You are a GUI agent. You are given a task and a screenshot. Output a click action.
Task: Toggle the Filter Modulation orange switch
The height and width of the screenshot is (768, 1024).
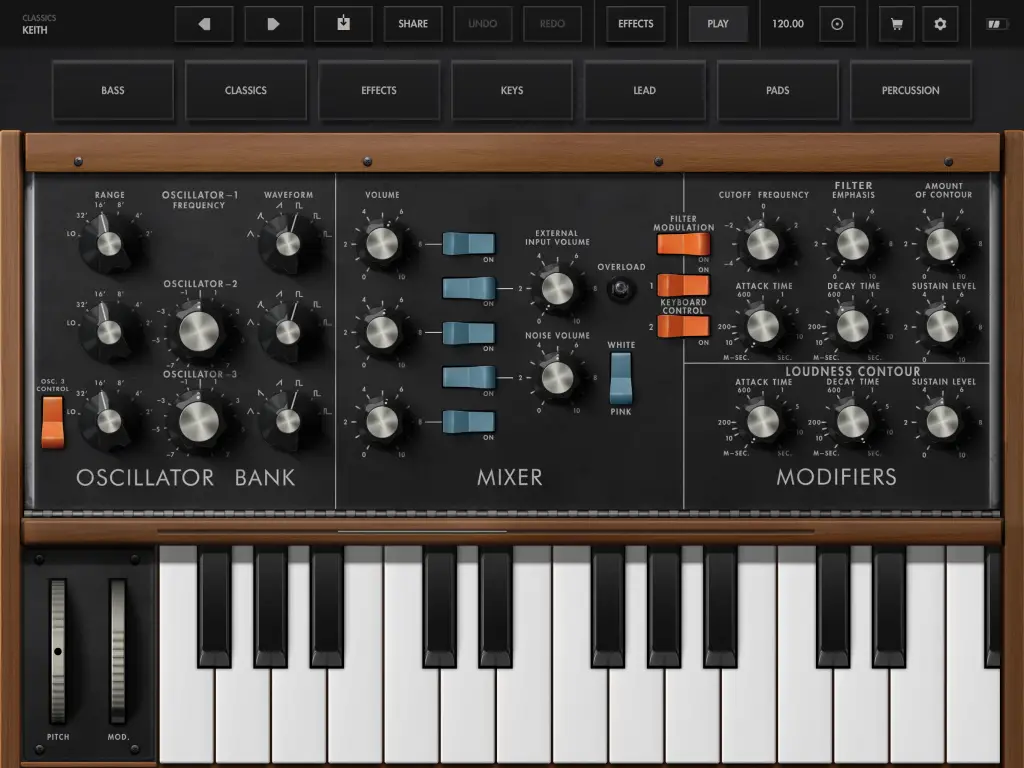click(683, 245)
